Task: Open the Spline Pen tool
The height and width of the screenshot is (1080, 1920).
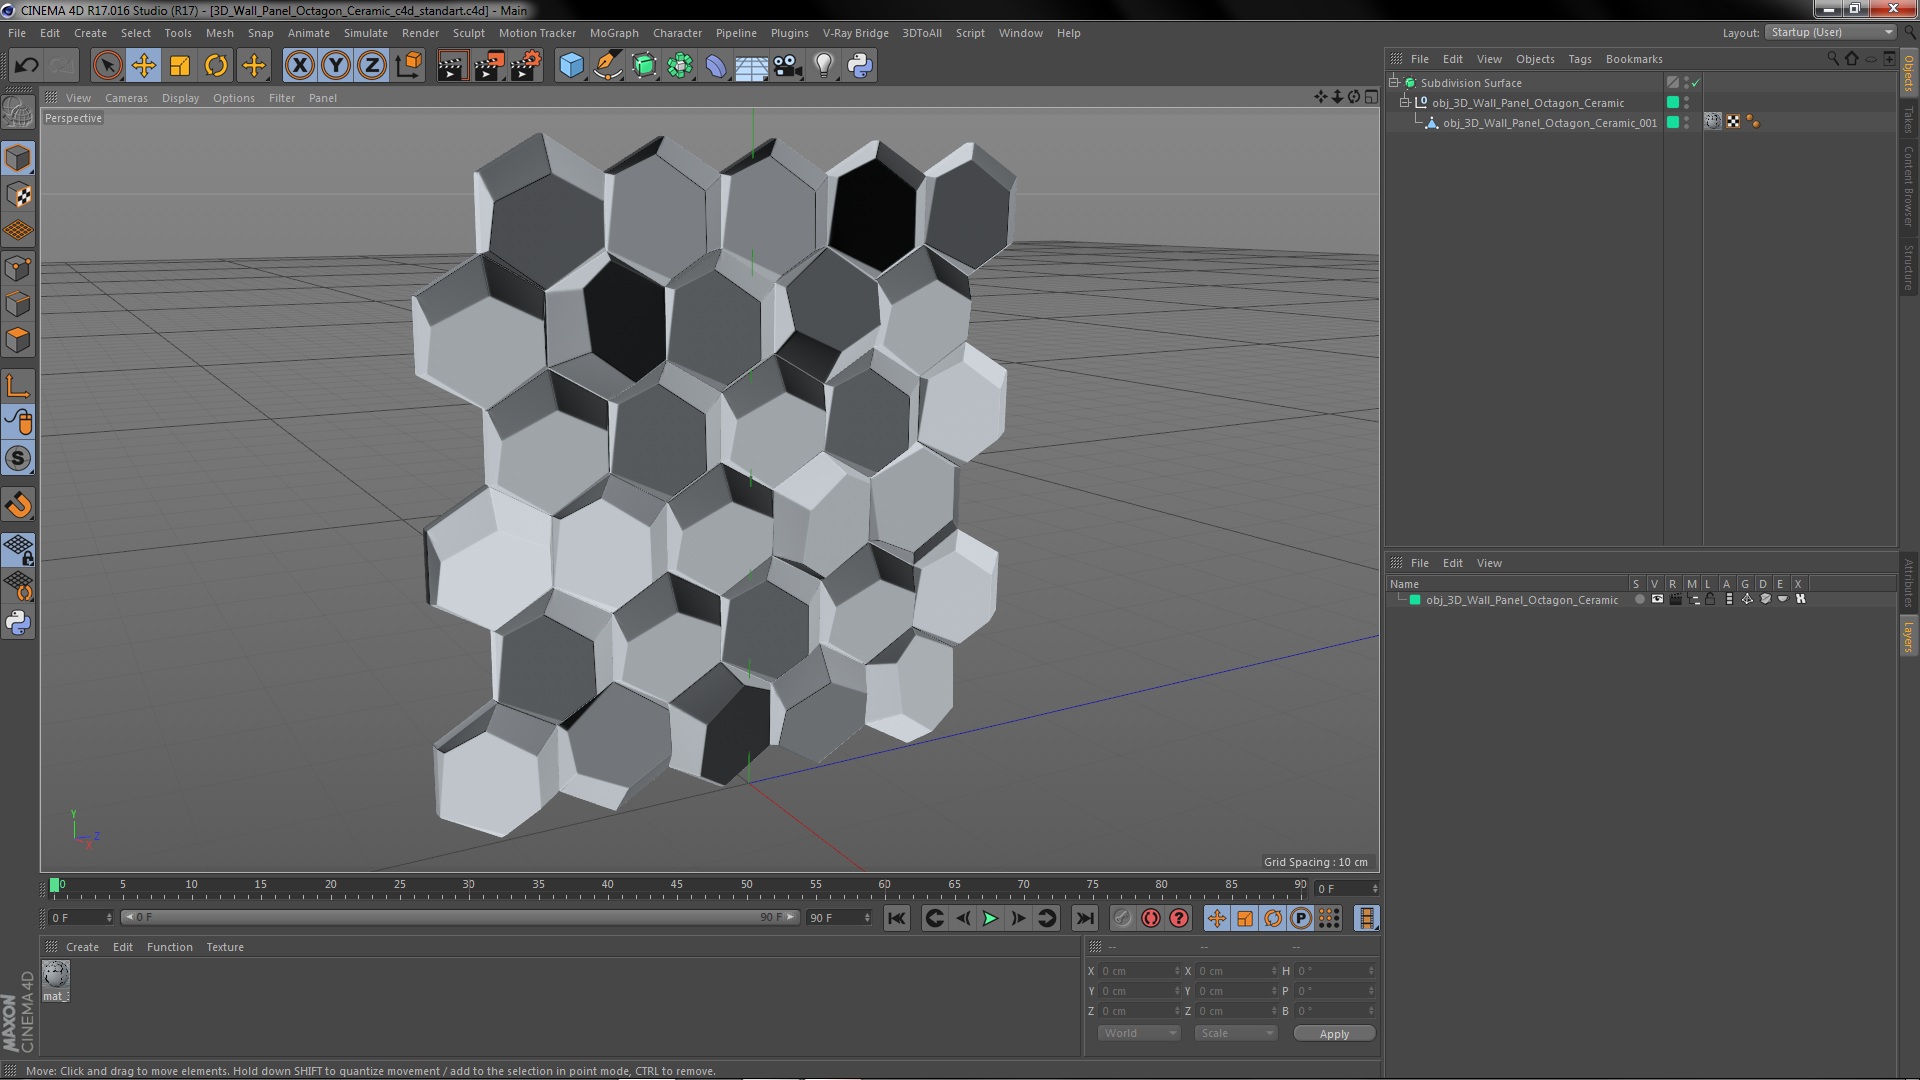Action: (607, 66)
